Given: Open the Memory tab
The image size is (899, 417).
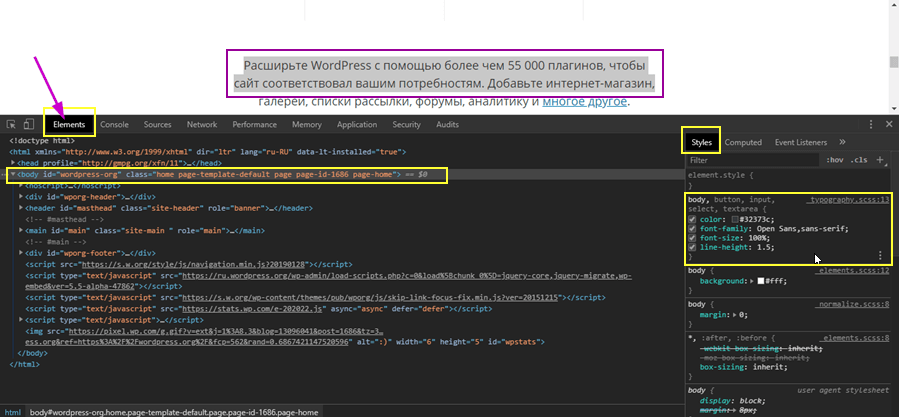Looking at the screenshot, I should [x=307, y=124].
